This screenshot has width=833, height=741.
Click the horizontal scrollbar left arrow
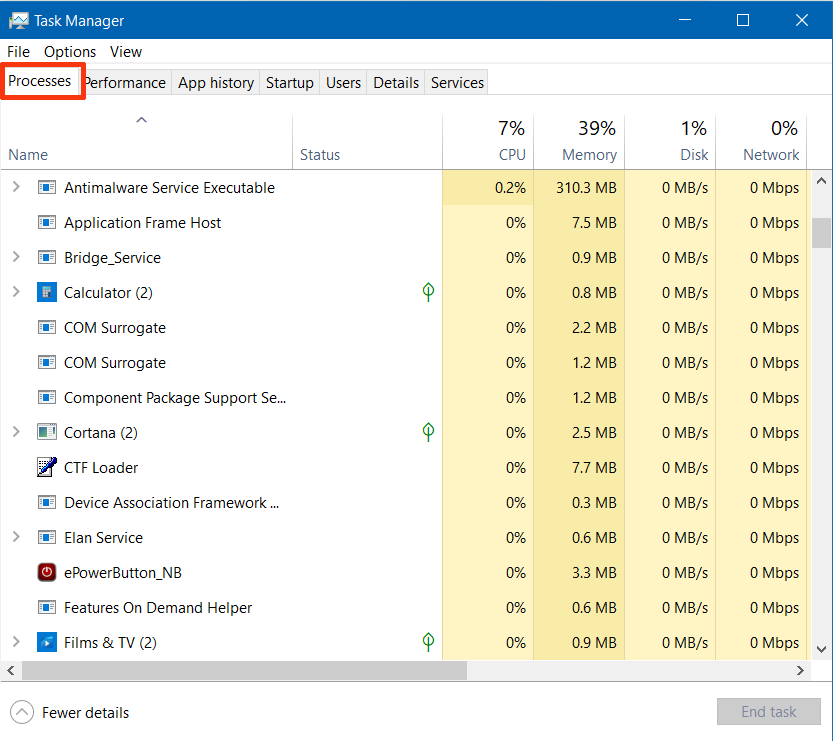[x=11, y=670]
